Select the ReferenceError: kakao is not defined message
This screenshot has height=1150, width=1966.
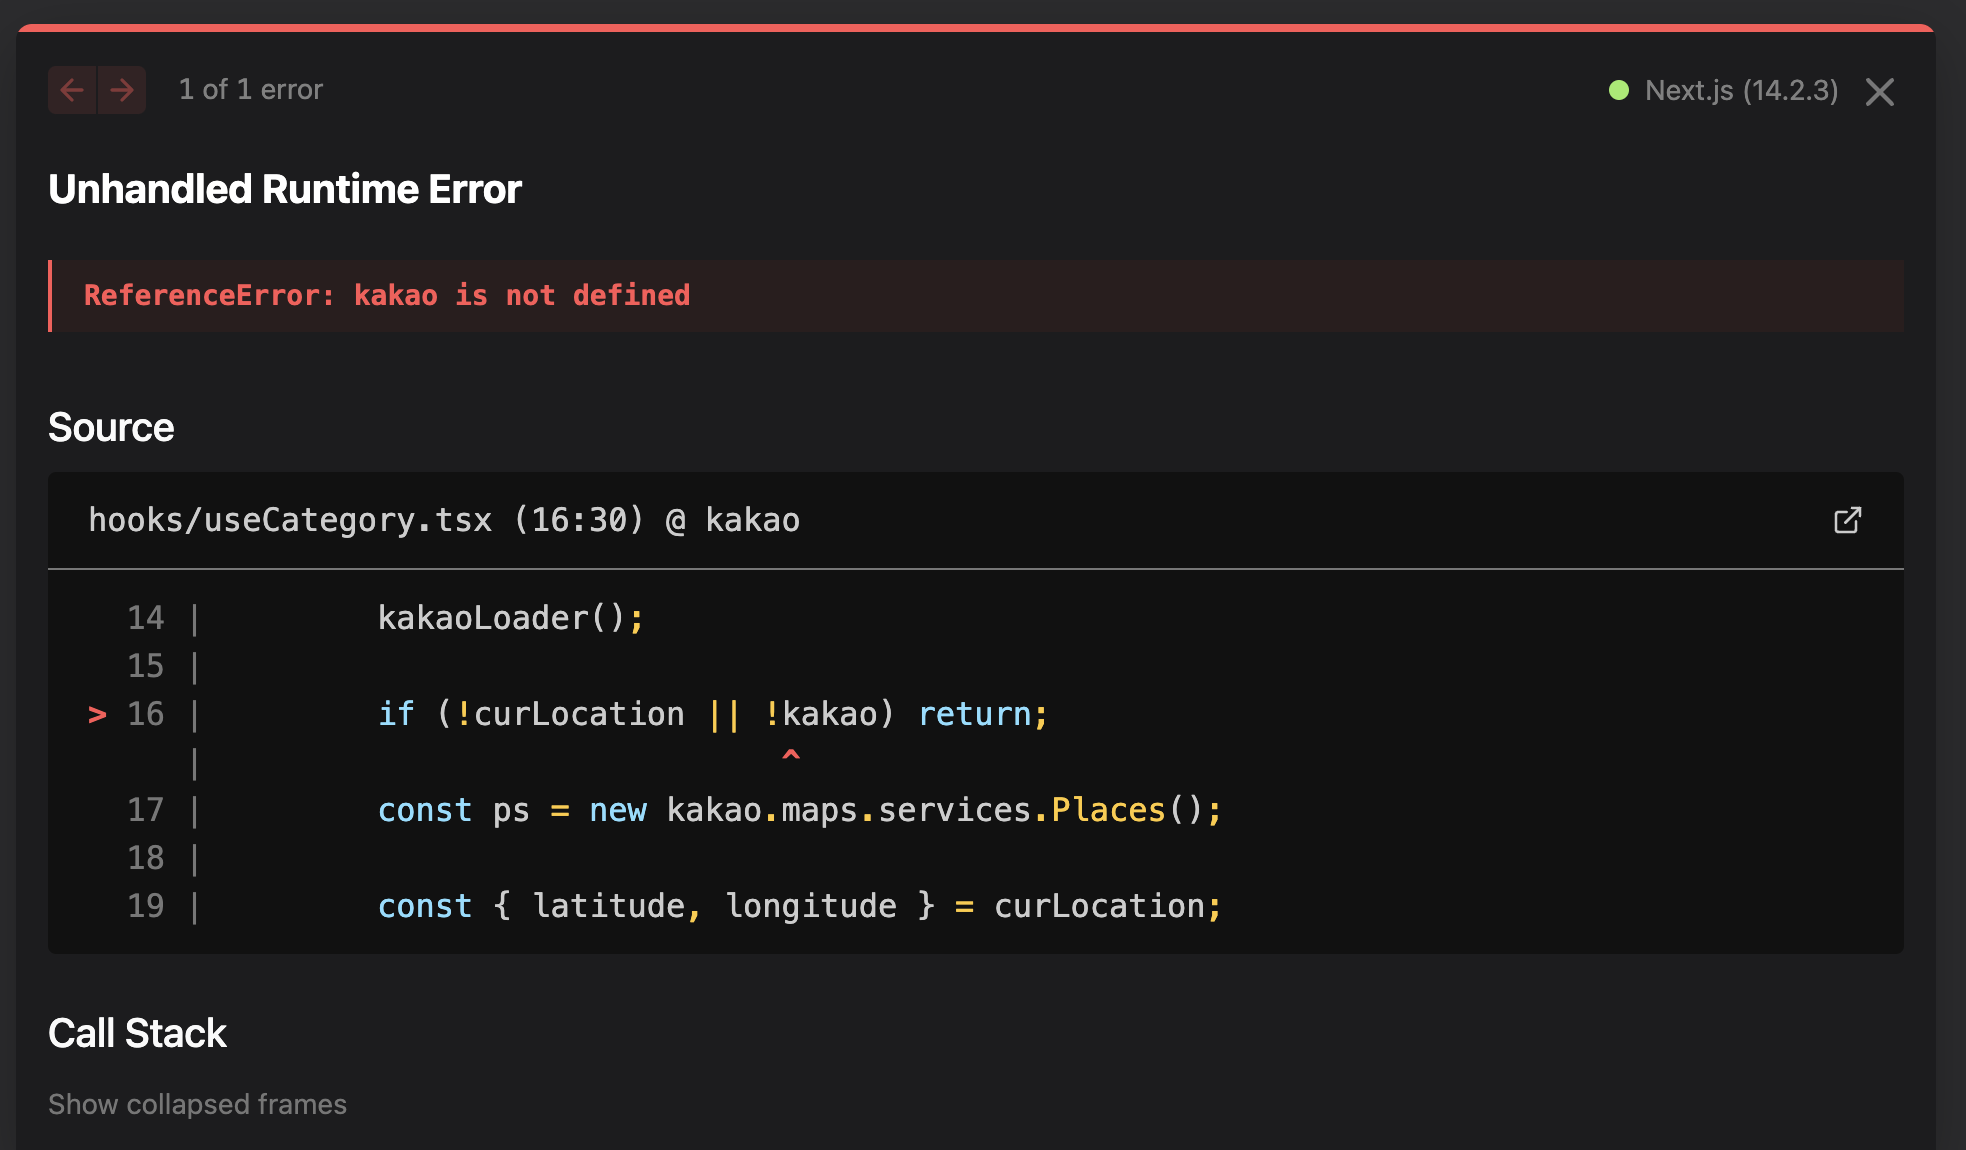point(387,295)
